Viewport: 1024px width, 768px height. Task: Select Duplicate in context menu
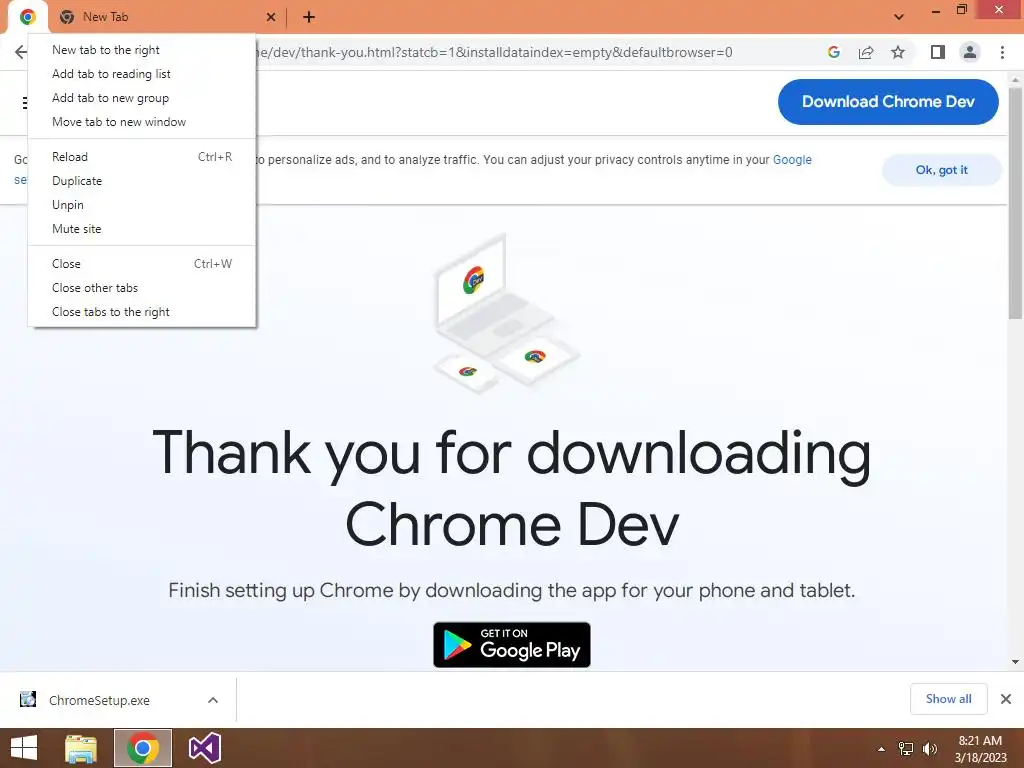(142, 181)
